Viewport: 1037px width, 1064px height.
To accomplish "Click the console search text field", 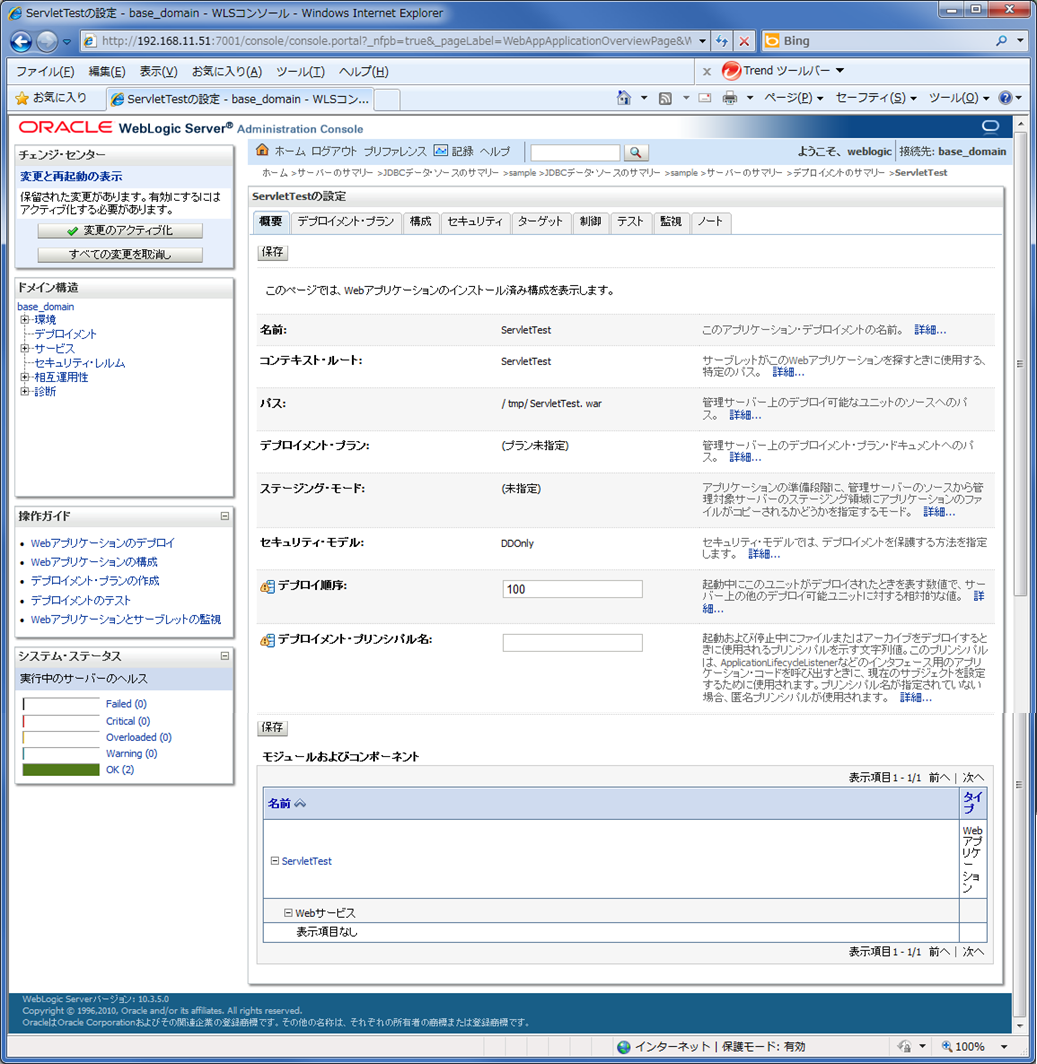I will tap(576, 153).
